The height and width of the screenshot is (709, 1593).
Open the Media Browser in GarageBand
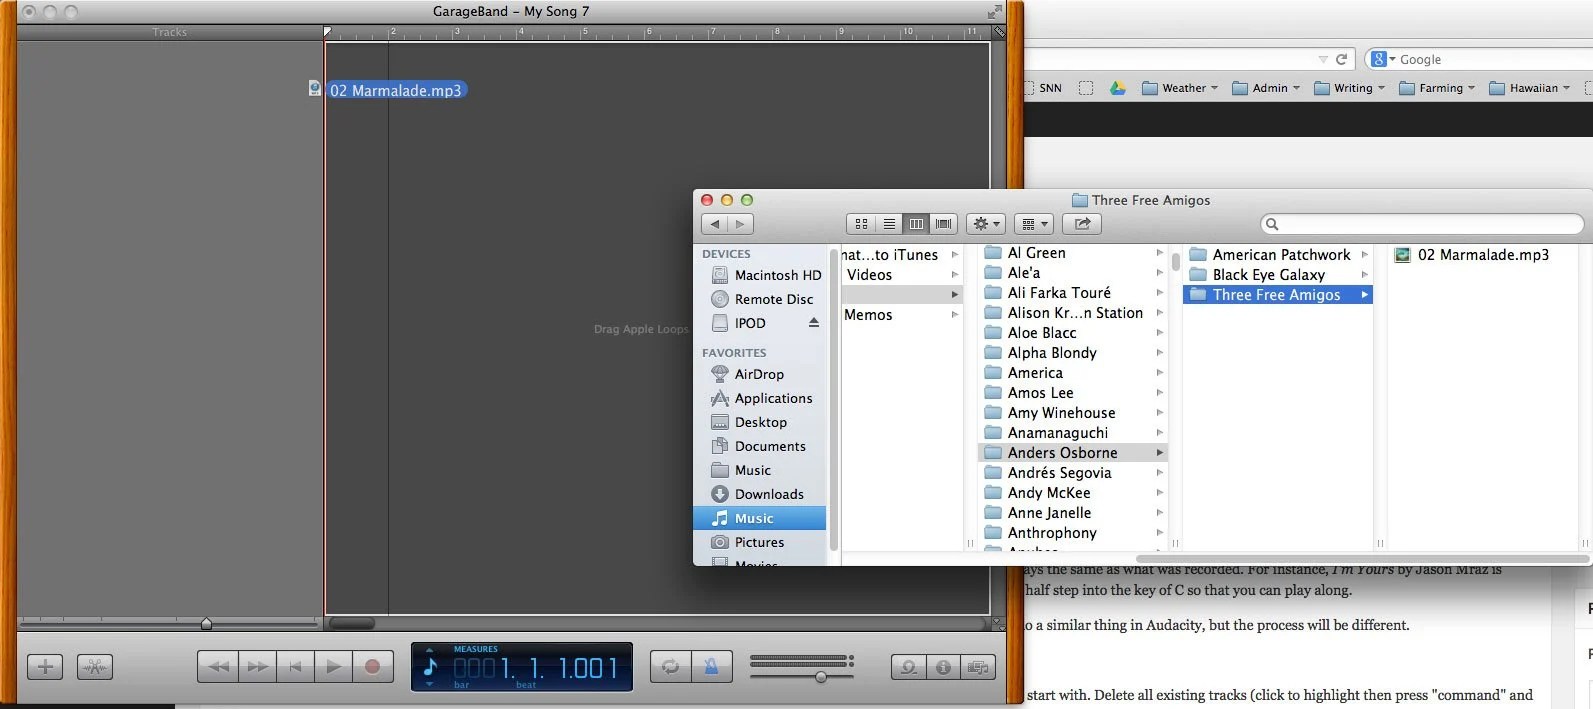(978, 667)
